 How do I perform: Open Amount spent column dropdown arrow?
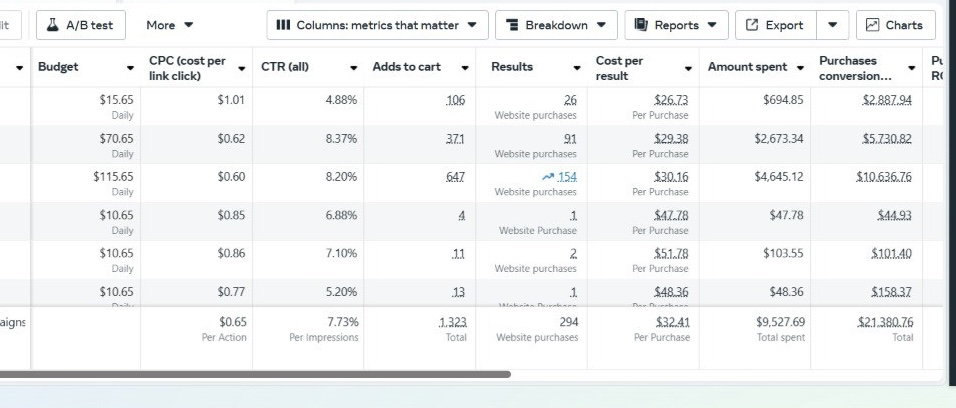799,68
